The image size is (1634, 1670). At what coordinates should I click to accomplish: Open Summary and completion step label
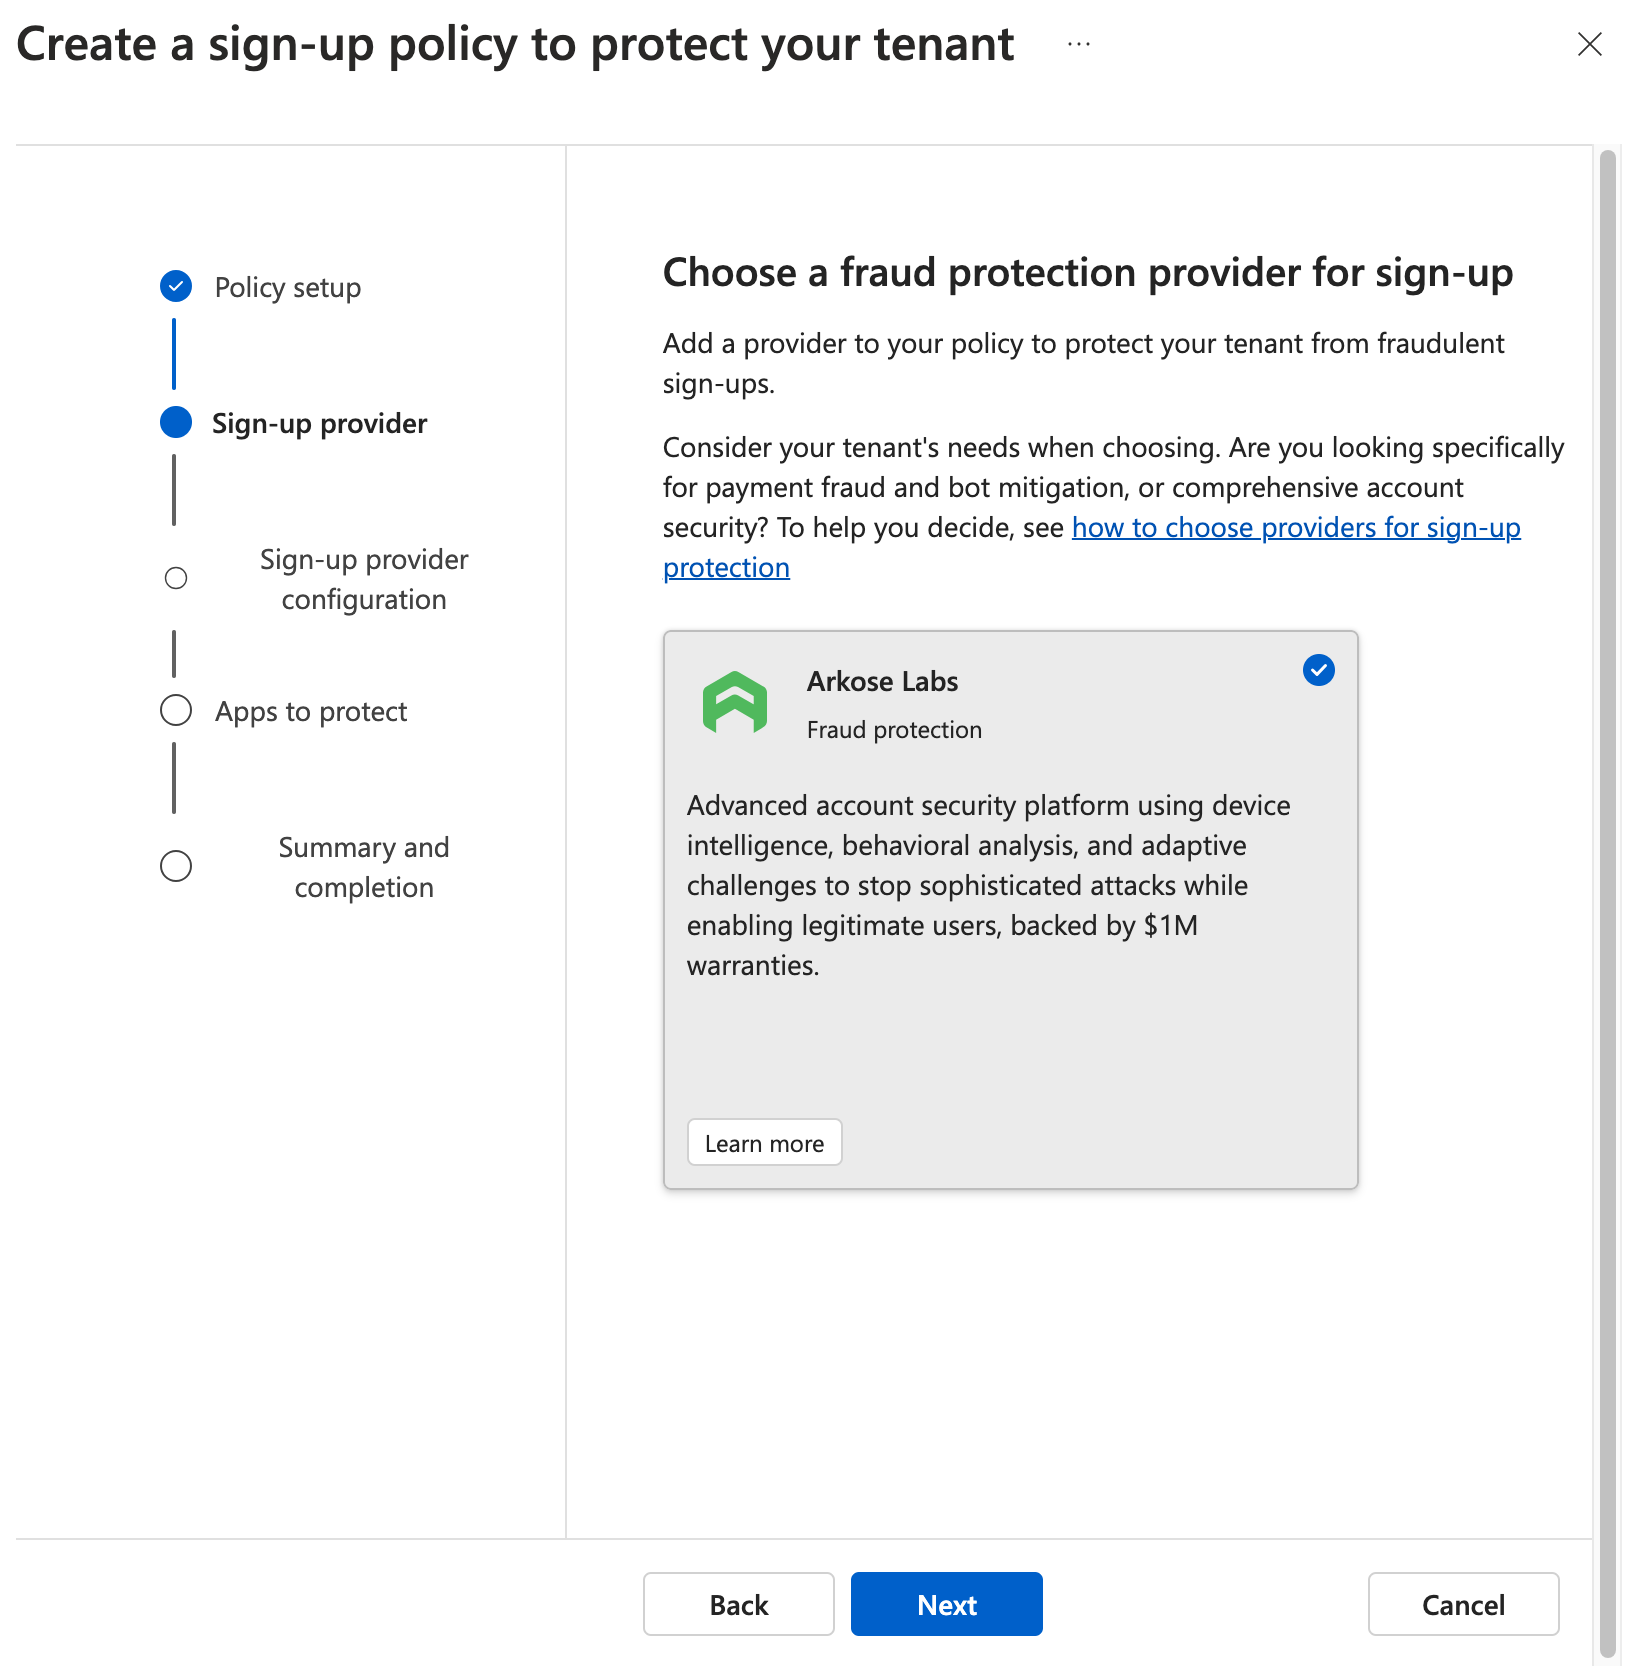pyautogui.click(x=364, y=867)
